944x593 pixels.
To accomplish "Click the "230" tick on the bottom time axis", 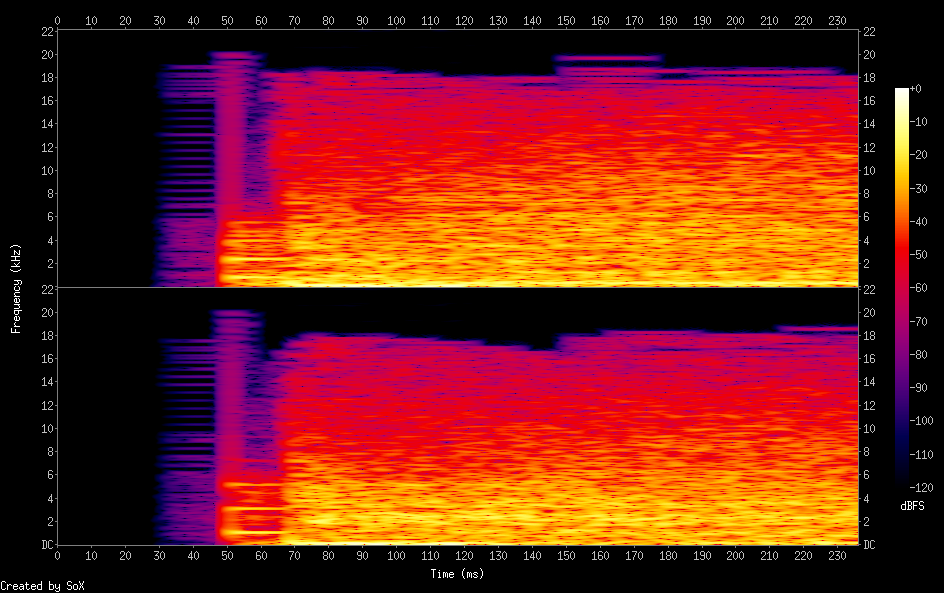I will (837, 556).
